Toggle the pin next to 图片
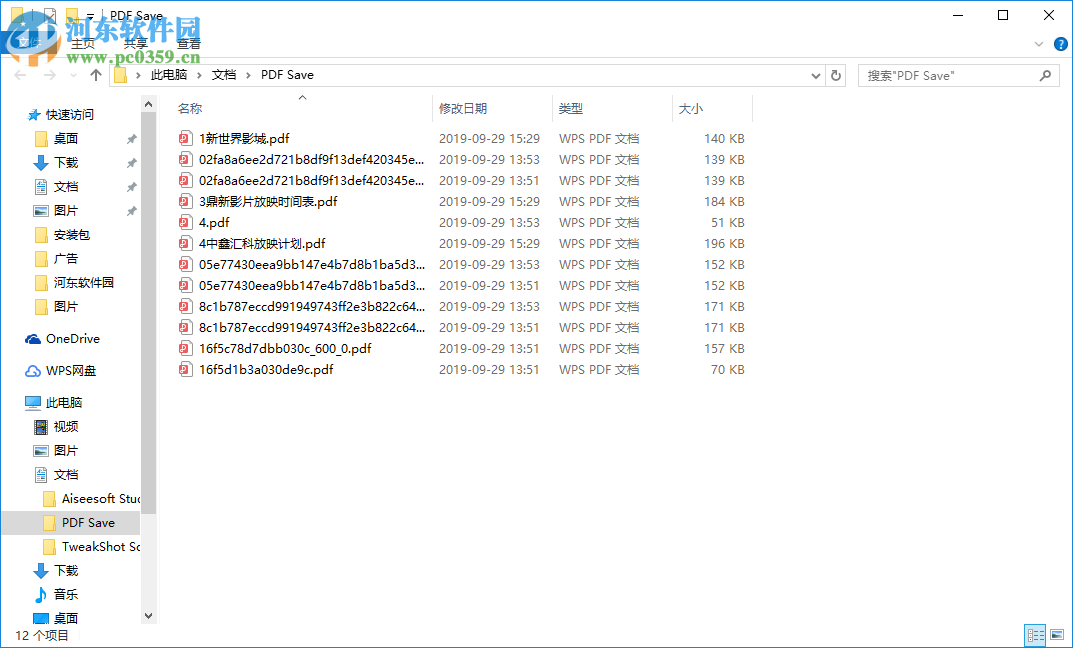 (131, 210)
